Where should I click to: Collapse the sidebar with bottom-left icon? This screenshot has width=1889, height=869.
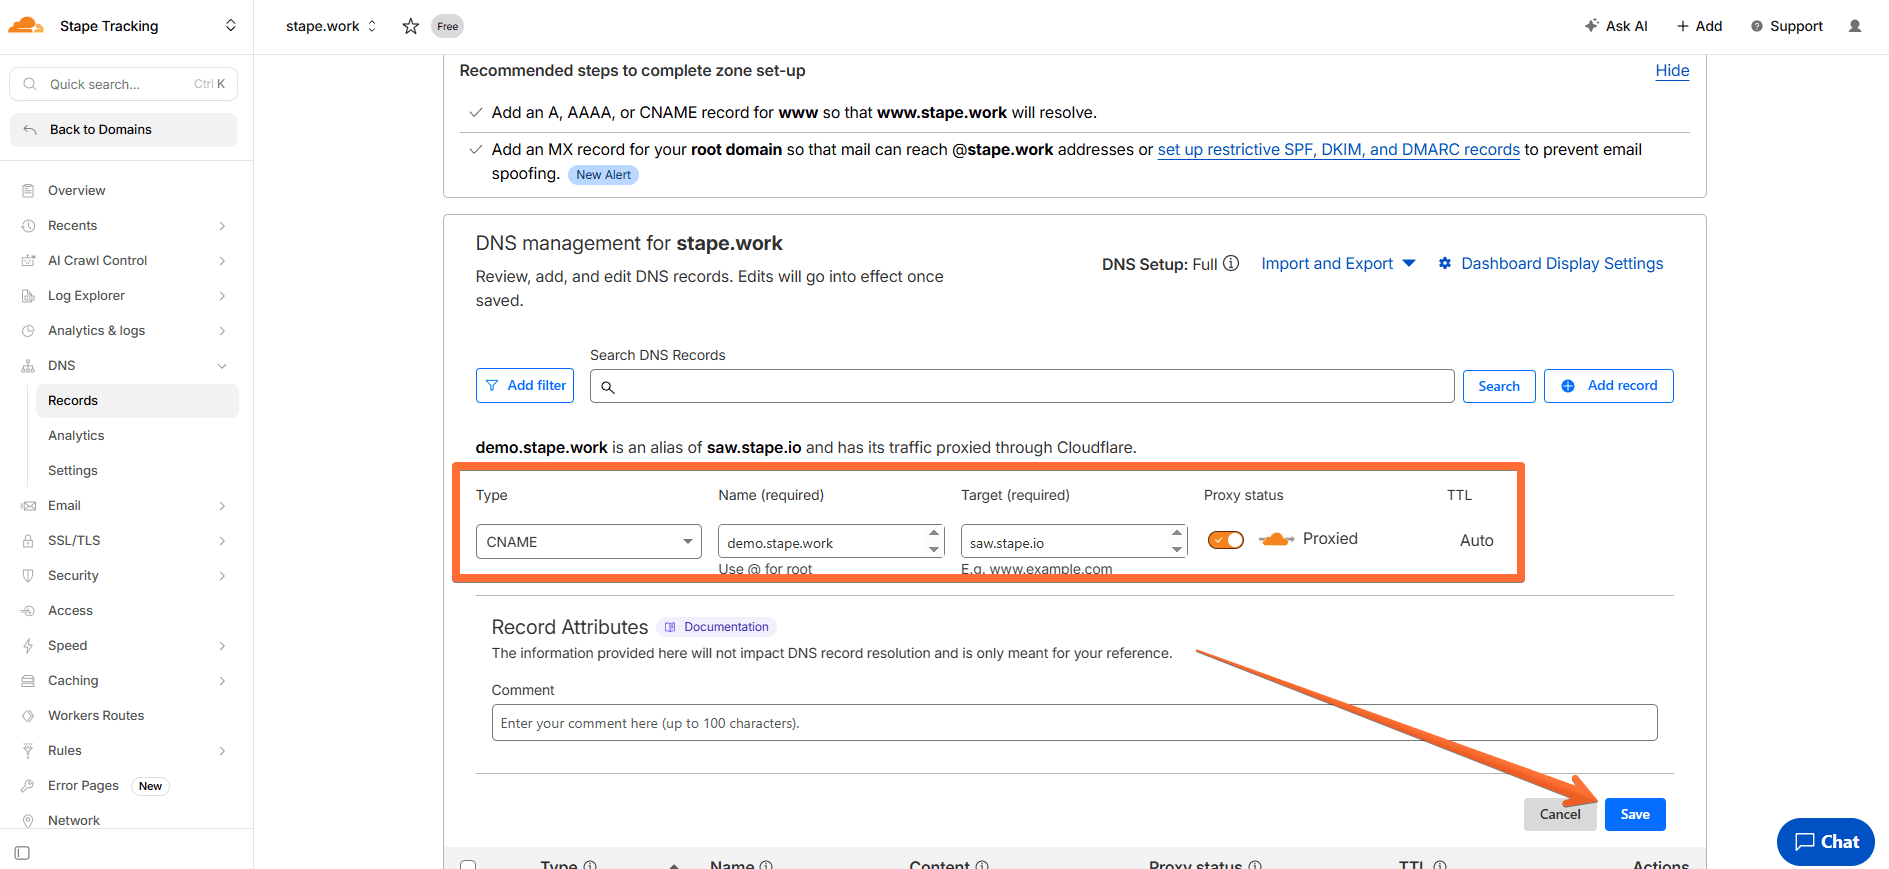(22, 853)
